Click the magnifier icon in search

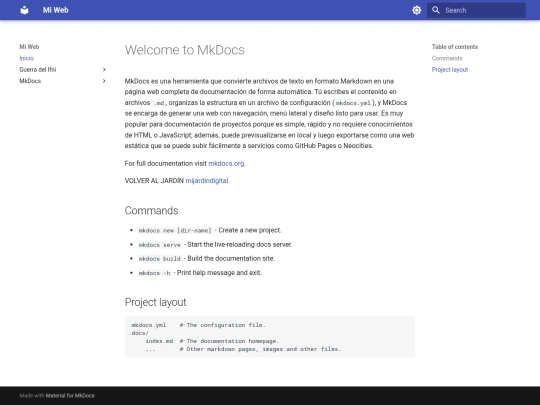[x=436, y=10]
